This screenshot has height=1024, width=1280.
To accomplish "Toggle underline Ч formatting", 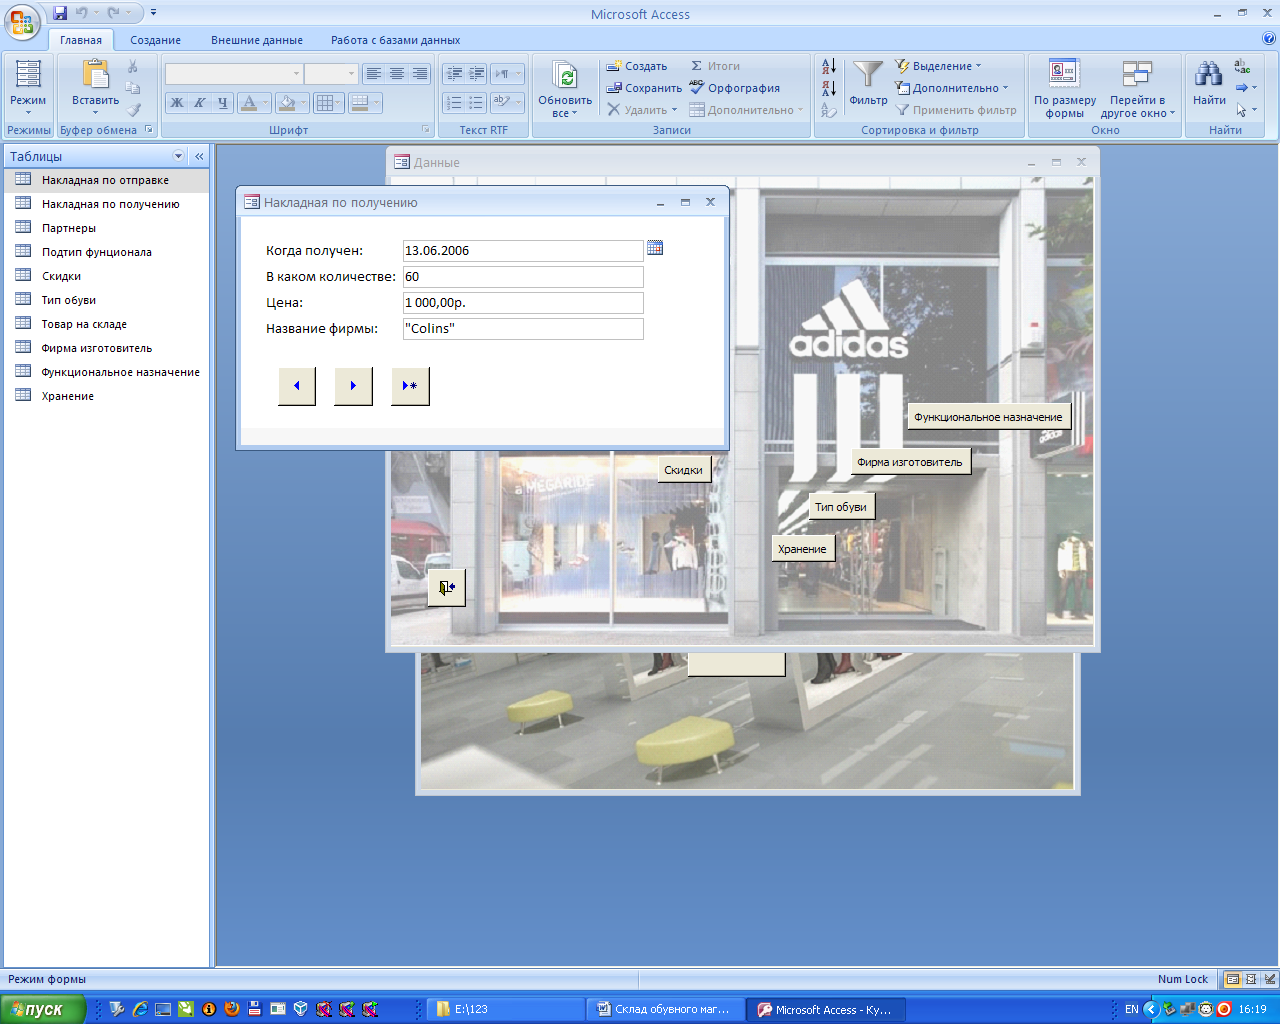I will 222,103.
